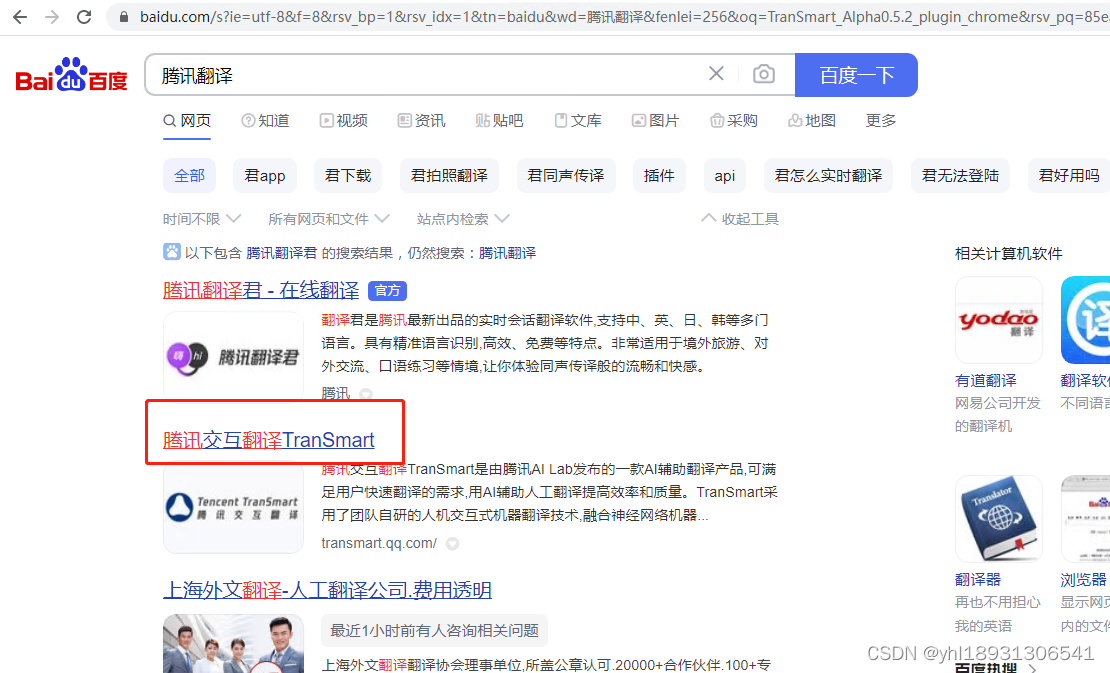Click 相关计算机软件 sidebar heading
The height and width of the screenshot is (673, 1110).
[1008, 253]
